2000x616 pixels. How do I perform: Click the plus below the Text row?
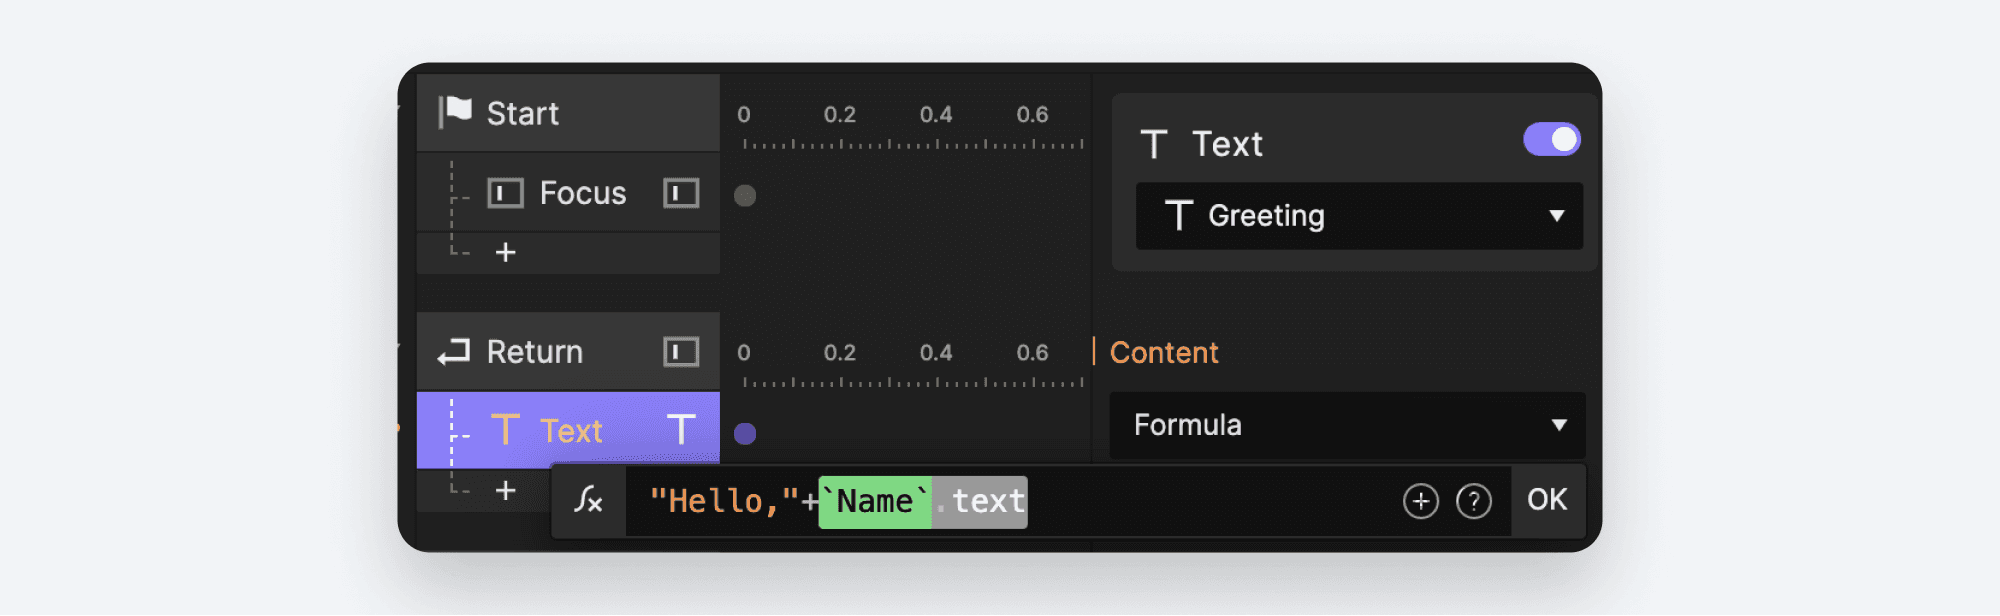[506, 489]
